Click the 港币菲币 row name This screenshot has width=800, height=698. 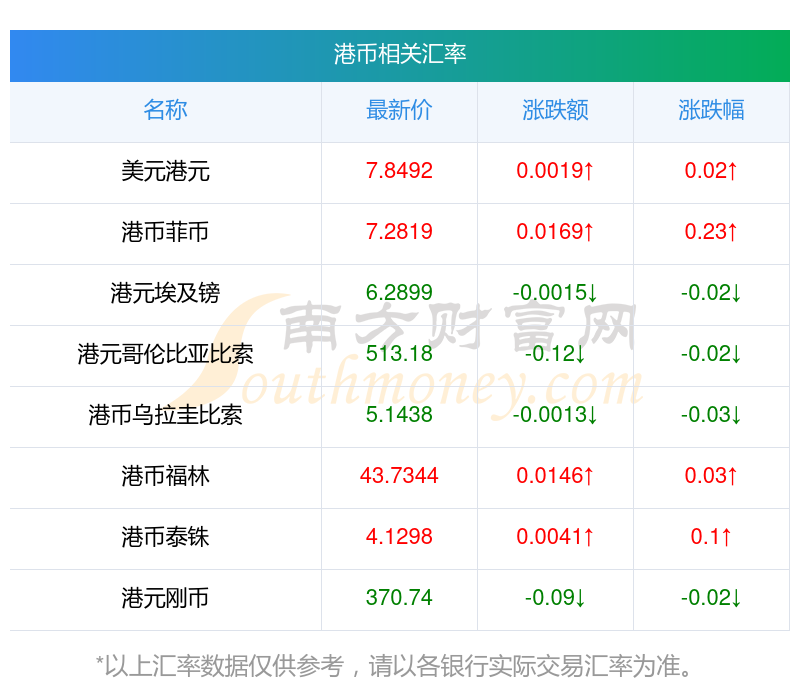165,232
